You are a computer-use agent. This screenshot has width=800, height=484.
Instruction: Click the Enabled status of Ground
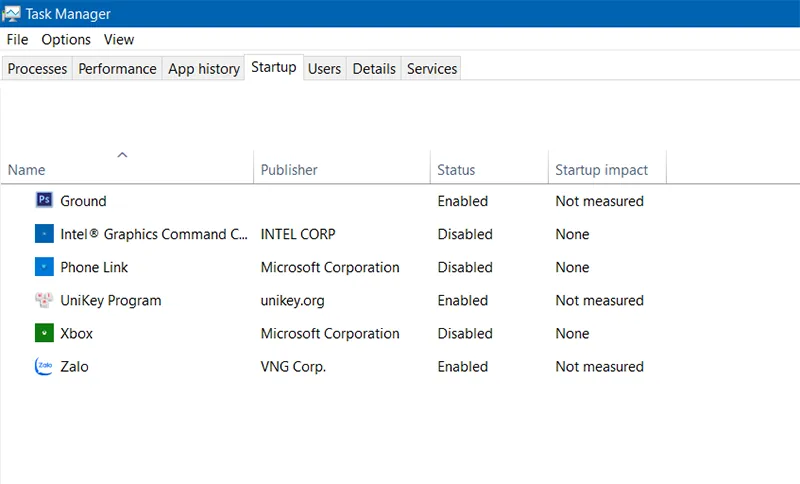(x=463, y=201)
